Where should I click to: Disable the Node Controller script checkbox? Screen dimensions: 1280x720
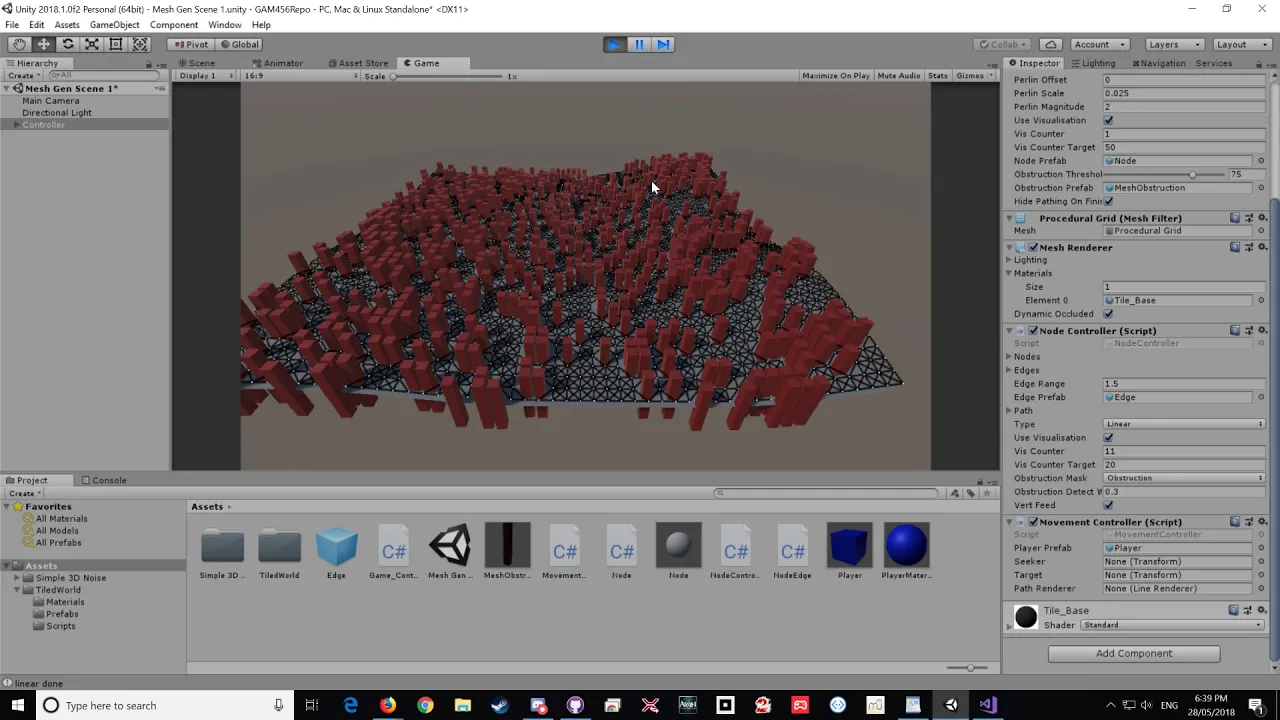click(x=1033, y=330)
